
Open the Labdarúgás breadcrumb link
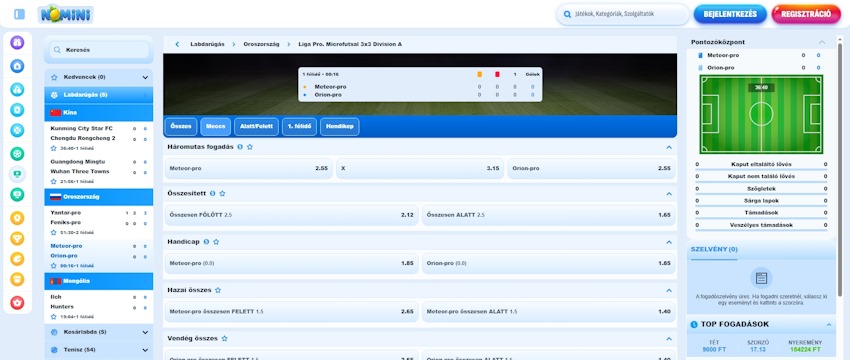click(x=207, y=44)
